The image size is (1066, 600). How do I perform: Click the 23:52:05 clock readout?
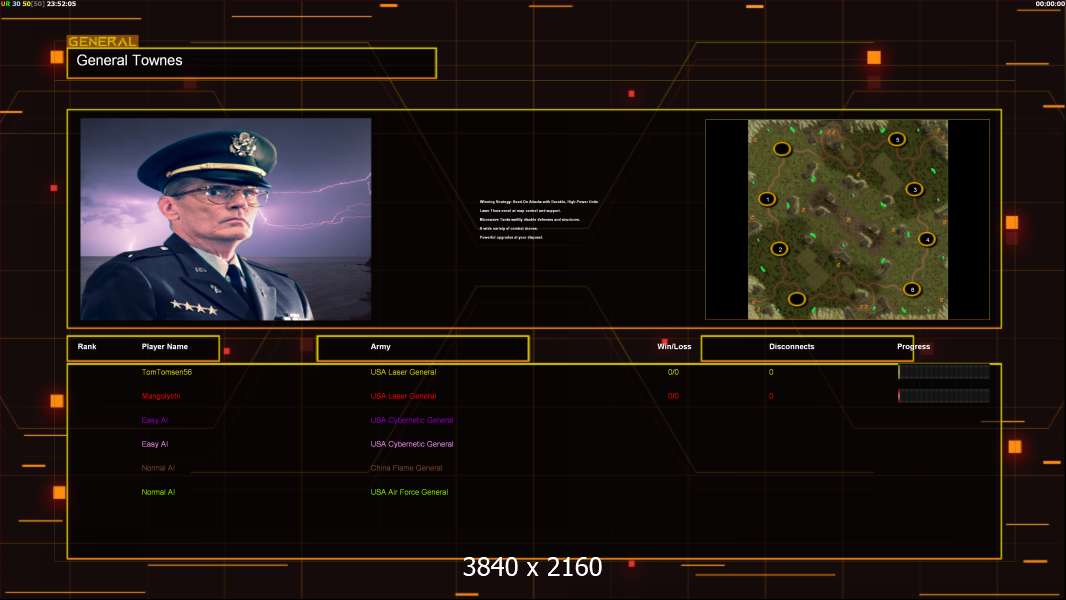pyautogui.click(x=61, y=4)
